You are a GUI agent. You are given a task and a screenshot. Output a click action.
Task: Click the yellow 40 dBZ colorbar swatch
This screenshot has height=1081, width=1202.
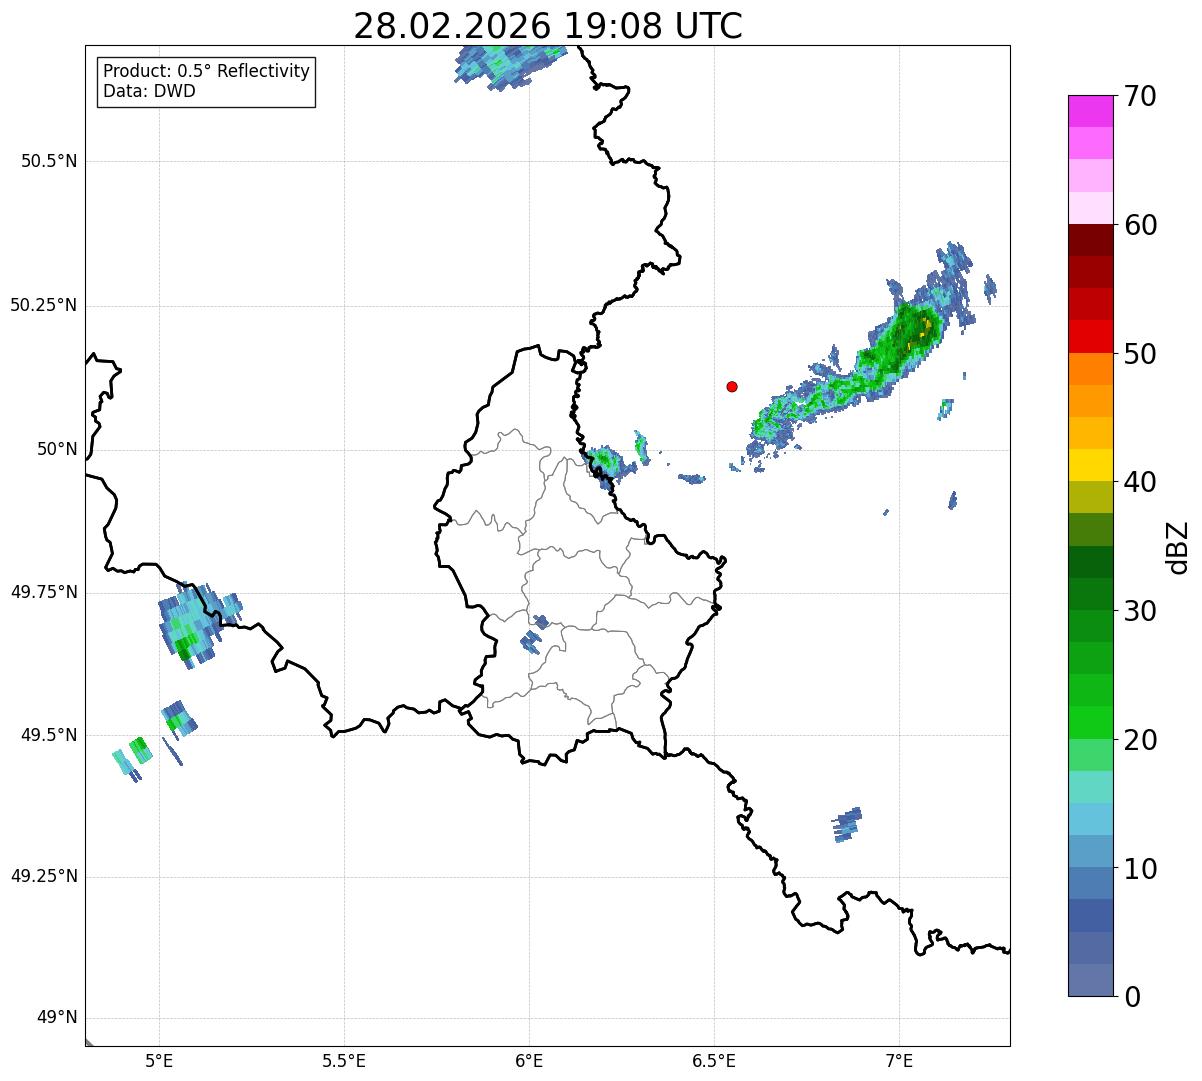1091,466
